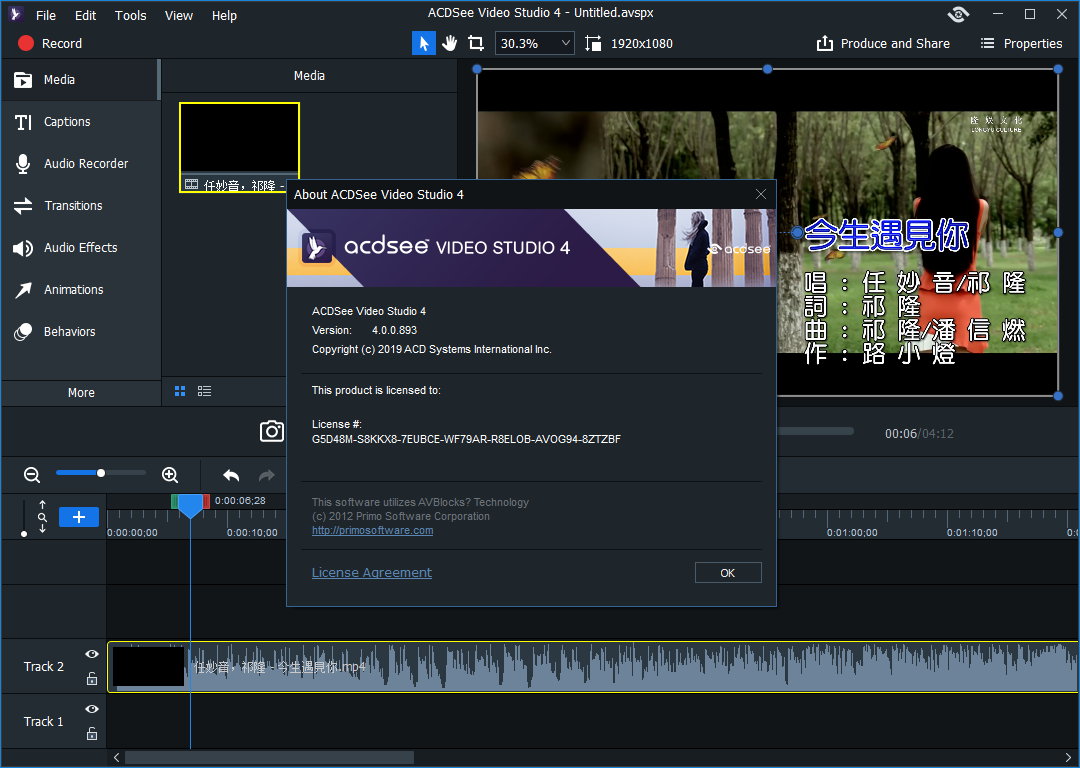Click OK in the About dialog
This screenshot has height=768, width=1080.
point(728,573)
